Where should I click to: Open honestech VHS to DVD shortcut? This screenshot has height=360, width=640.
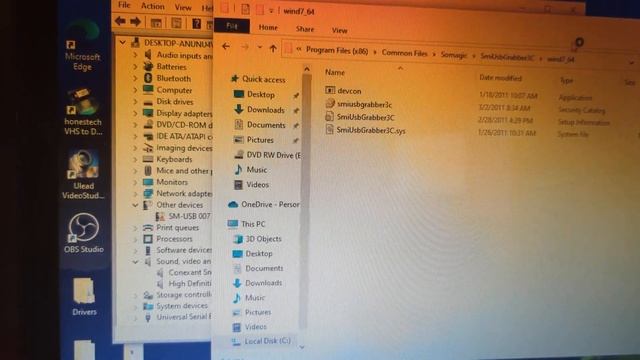(83, 112)
